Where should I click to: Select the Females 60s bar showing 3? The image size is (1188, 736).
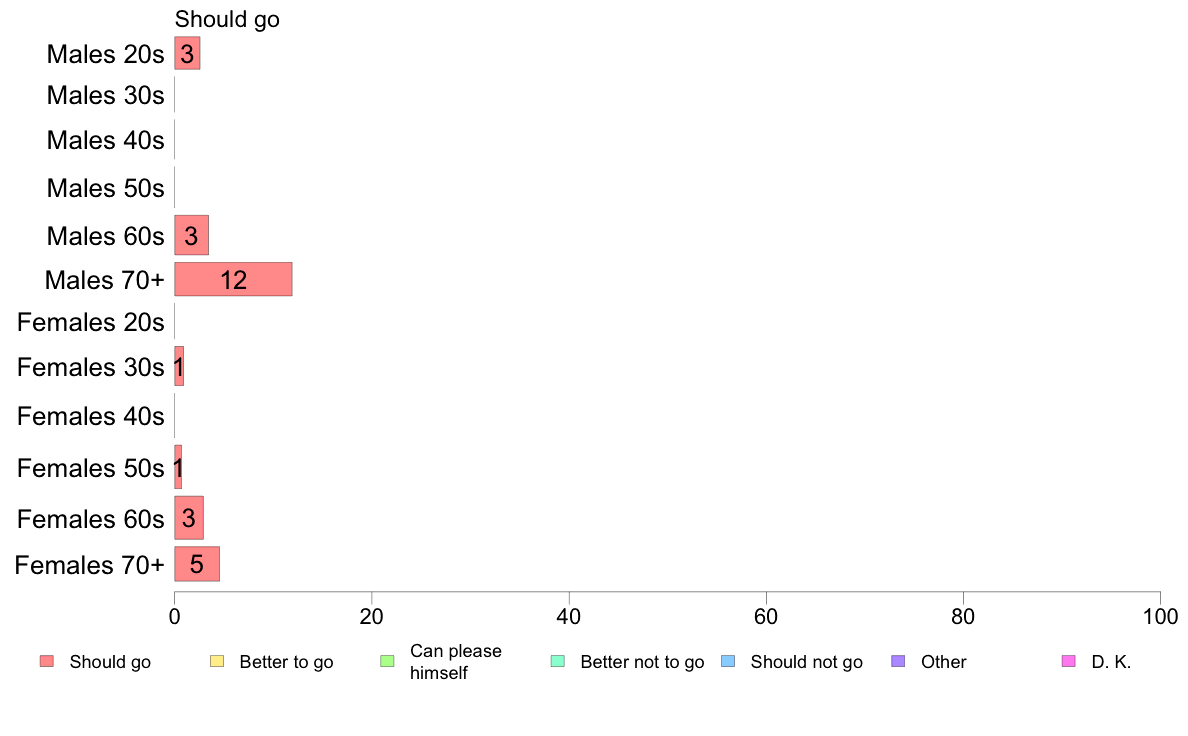[x=189, y=518]
